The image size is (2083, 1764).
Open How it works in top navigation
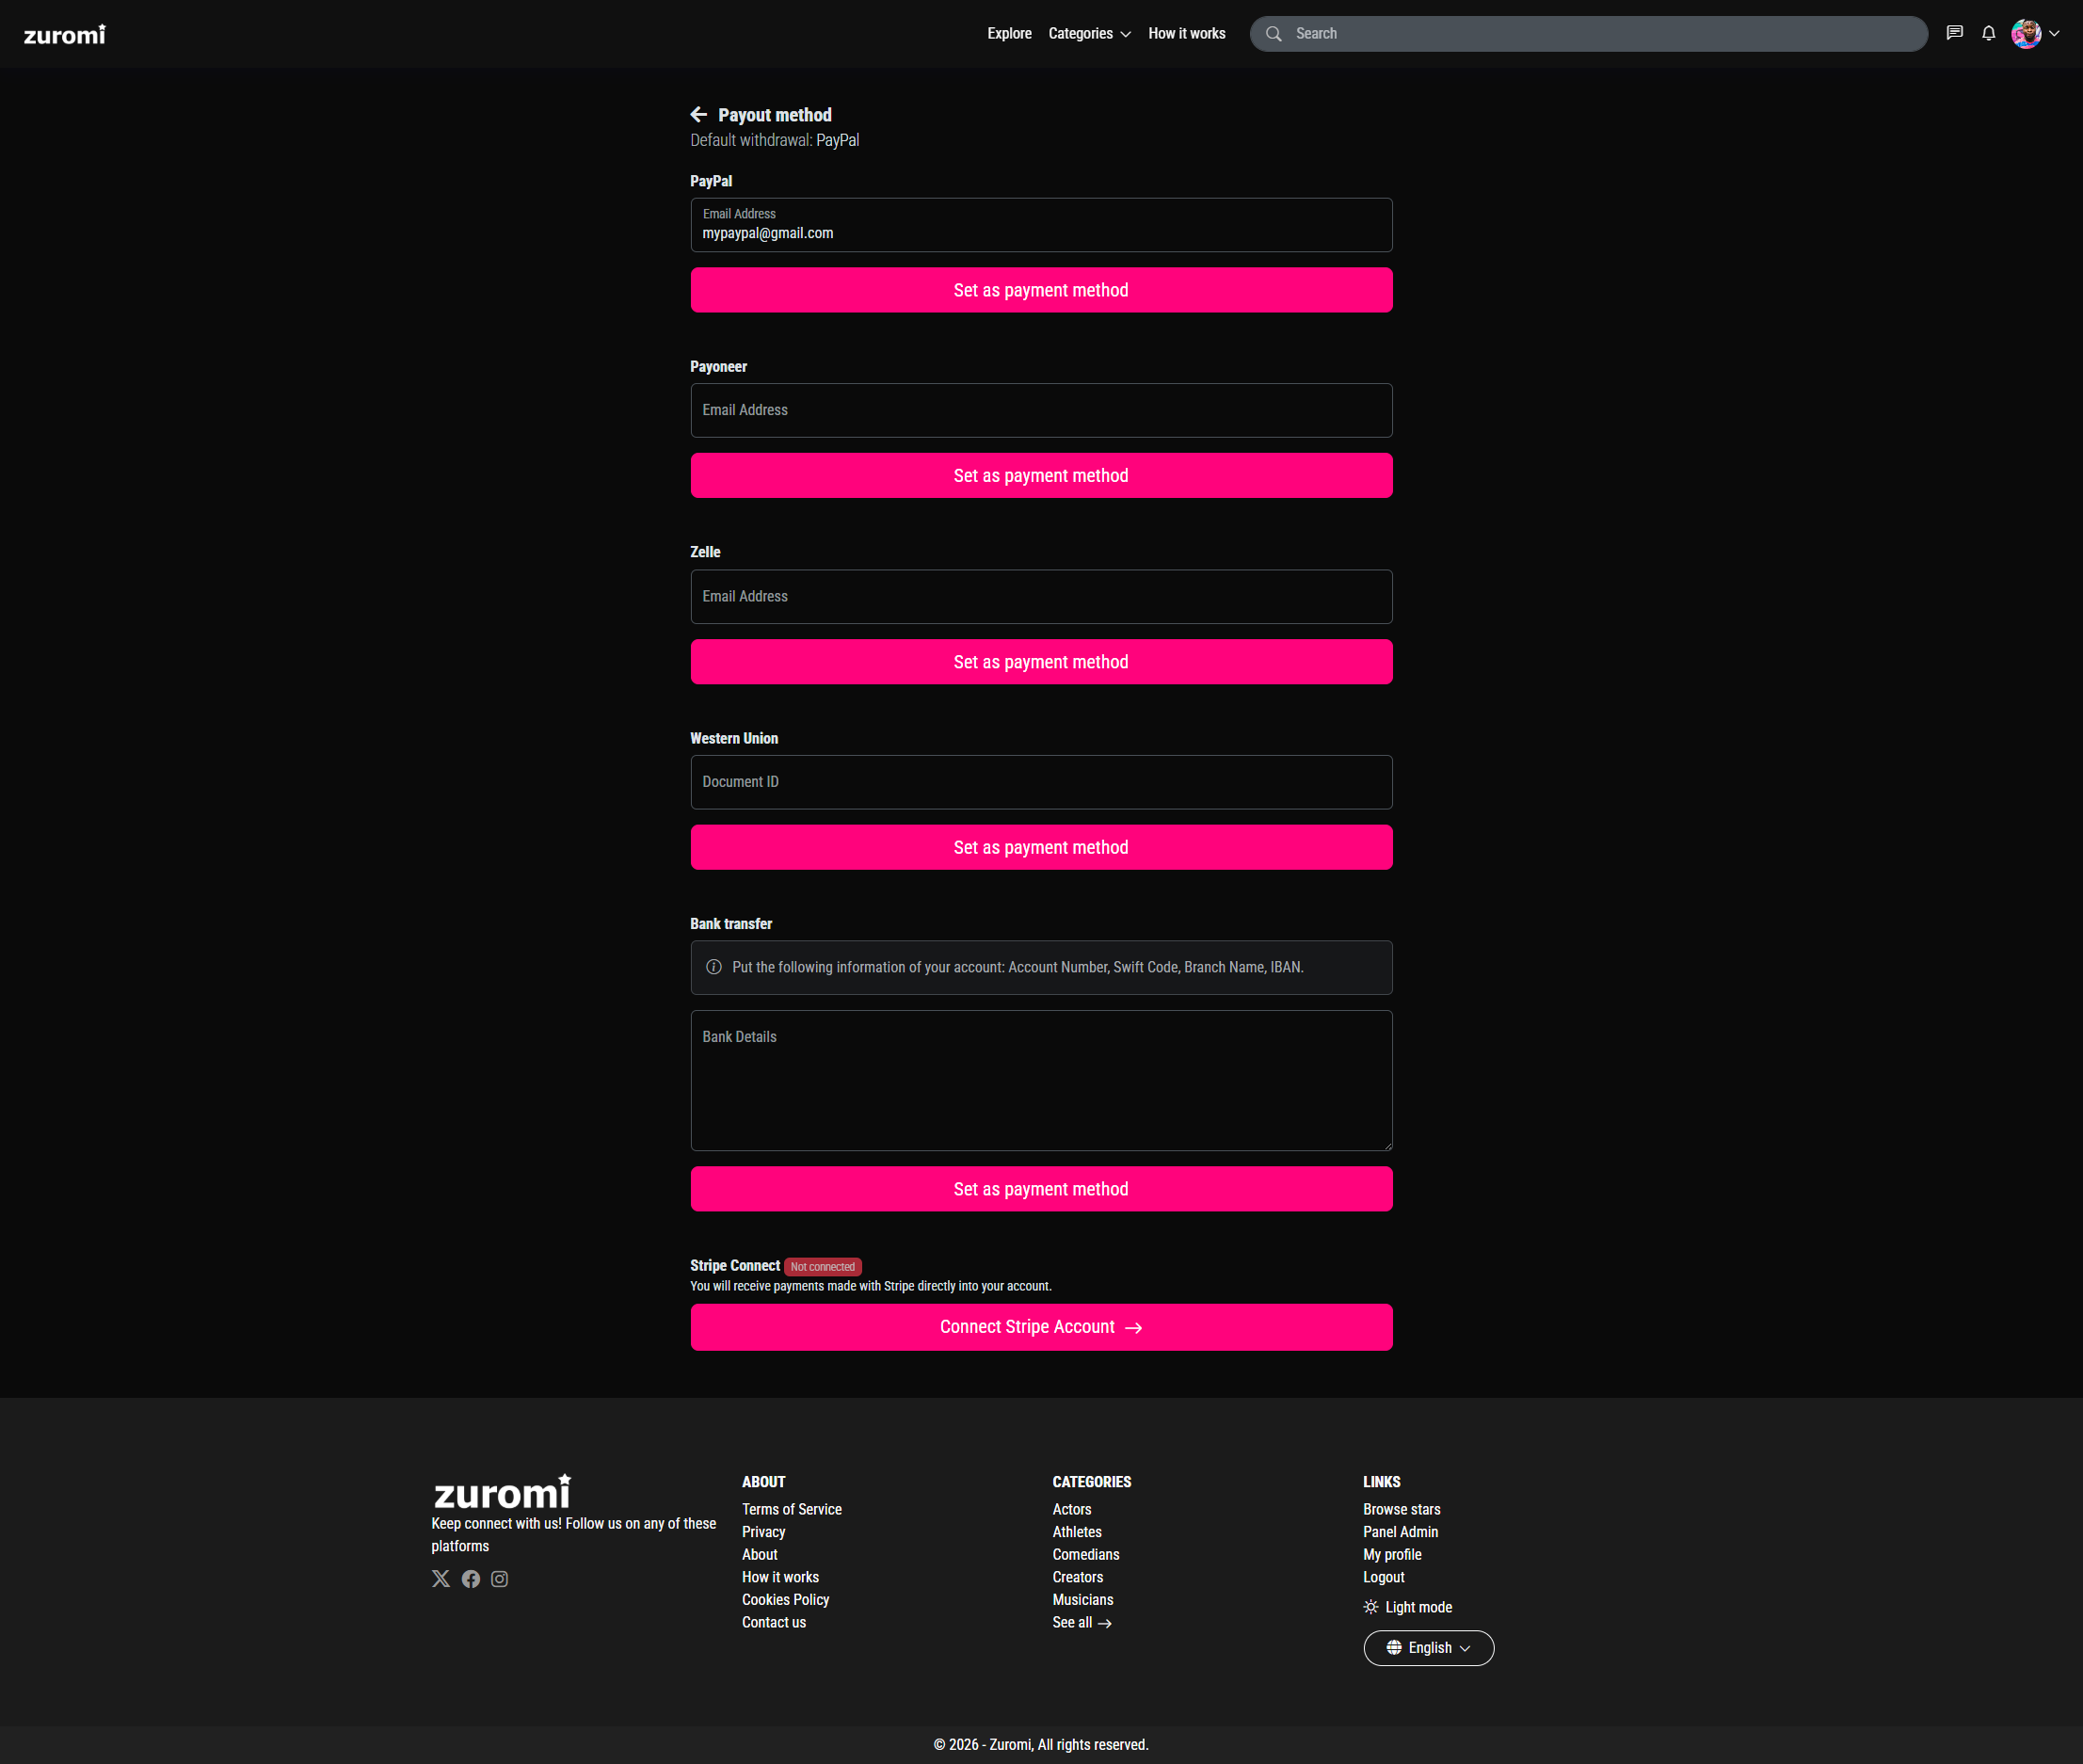click(x=1186, y=34)
